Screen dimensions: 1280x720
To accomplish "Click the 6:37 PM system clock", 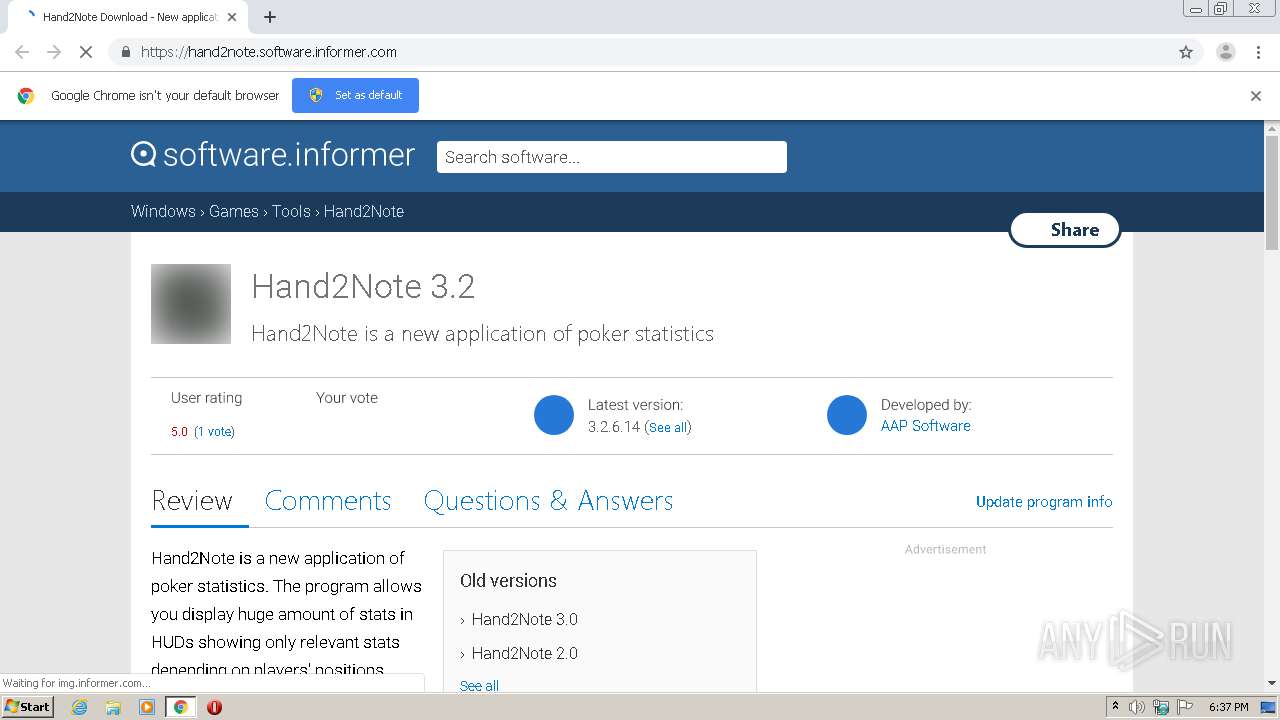I will click(1229, 707).
